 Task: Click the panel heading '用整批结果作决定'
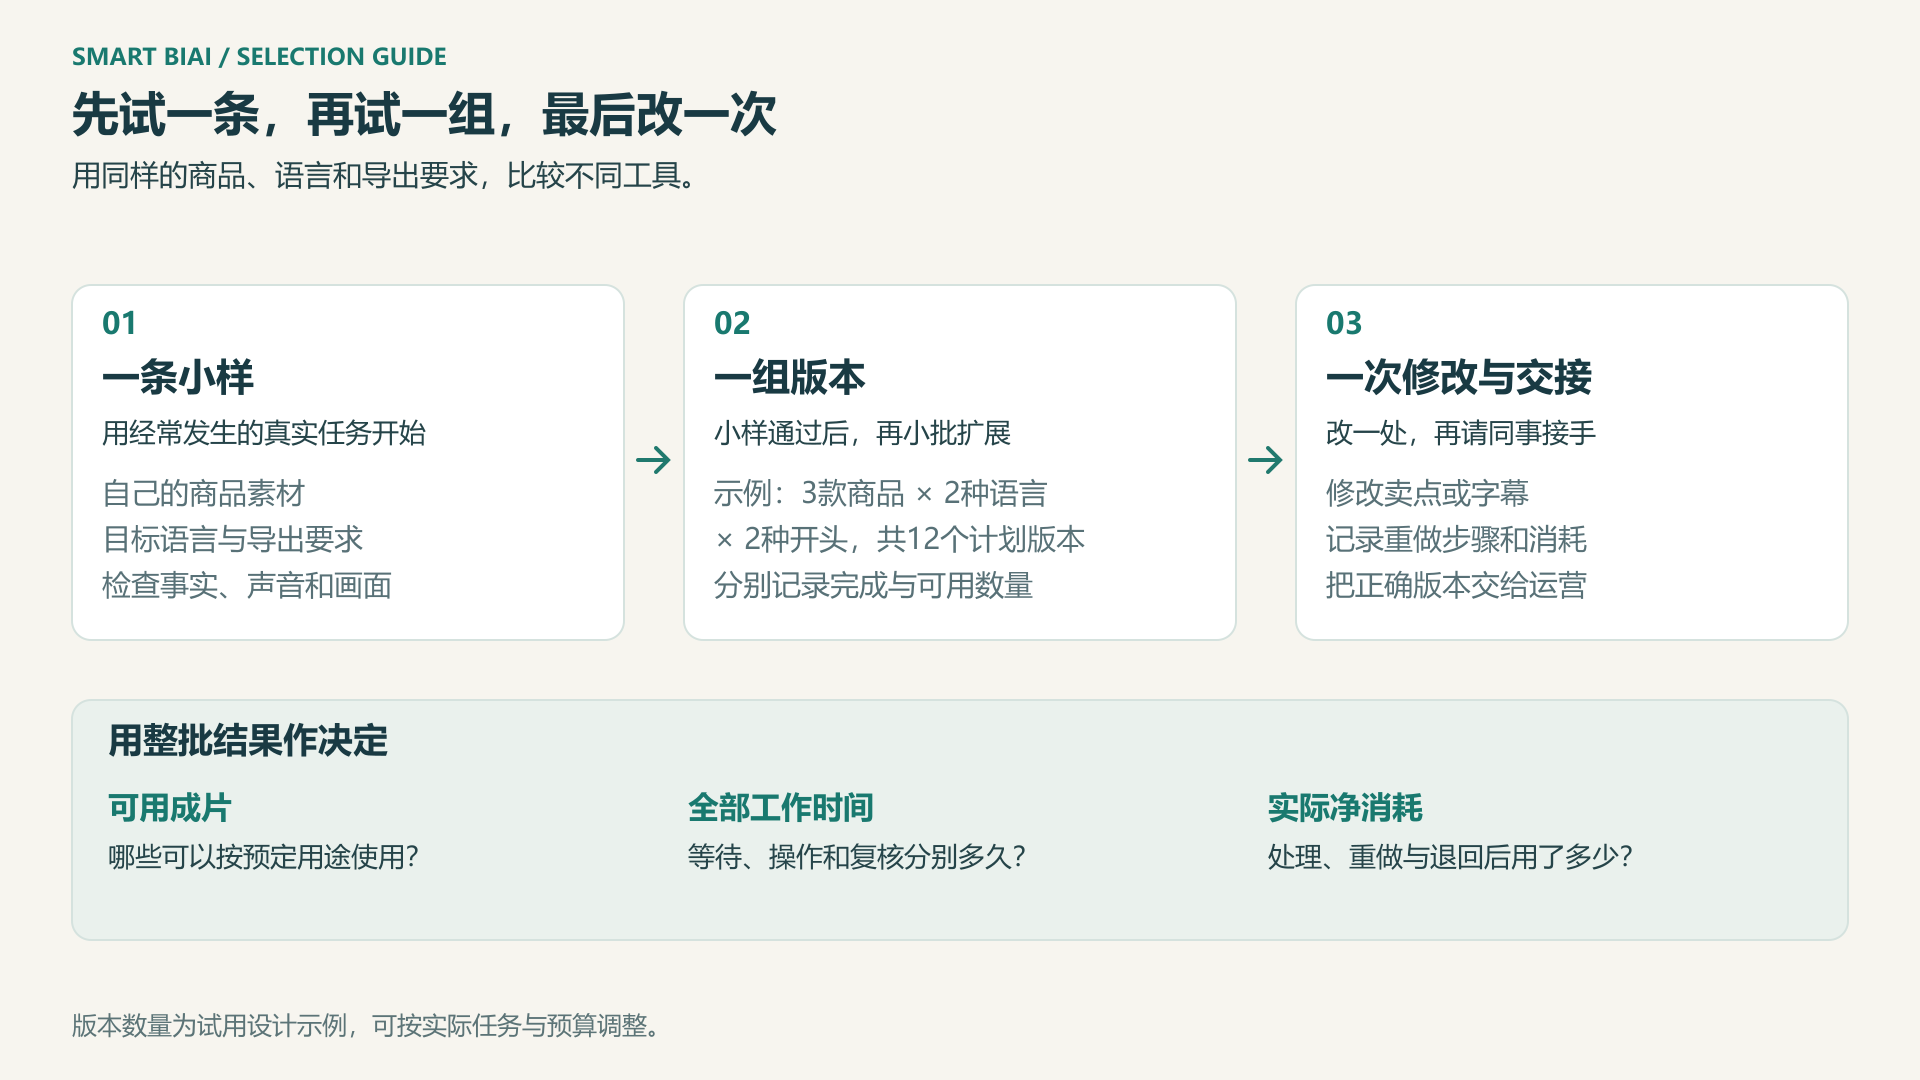(x=248, y=741)
